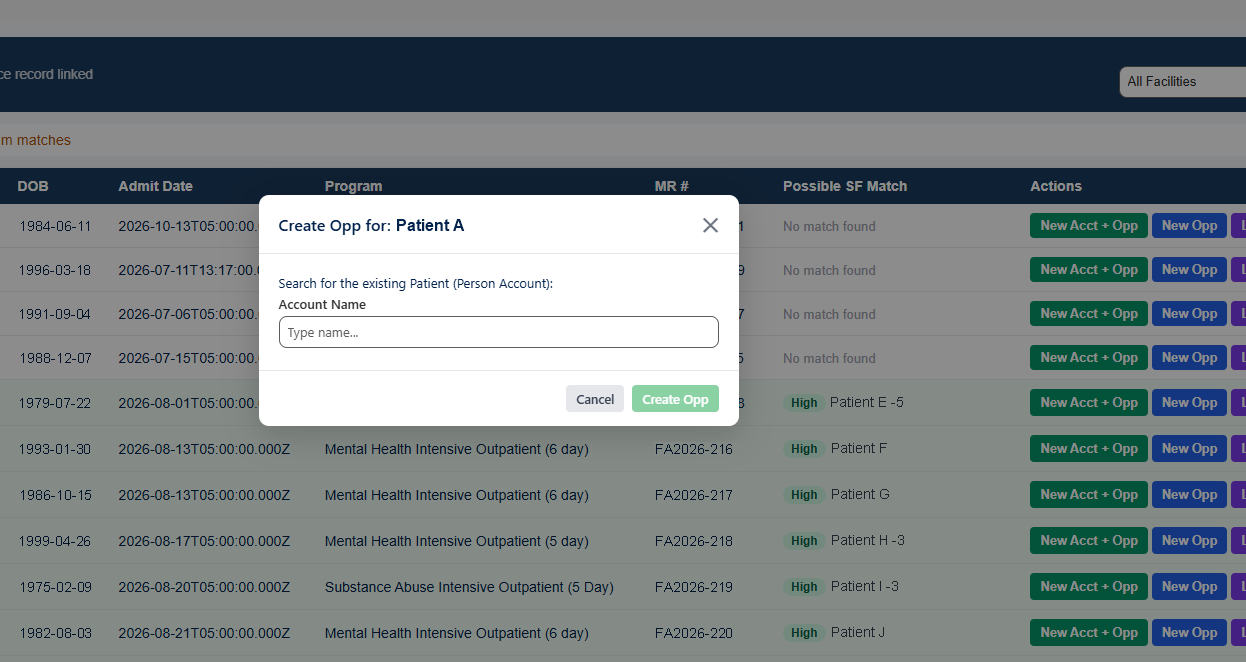Click New Opp for Patient E -5 row
1246x662 pixels.
pyautogui.click(x=1189, y=403)
